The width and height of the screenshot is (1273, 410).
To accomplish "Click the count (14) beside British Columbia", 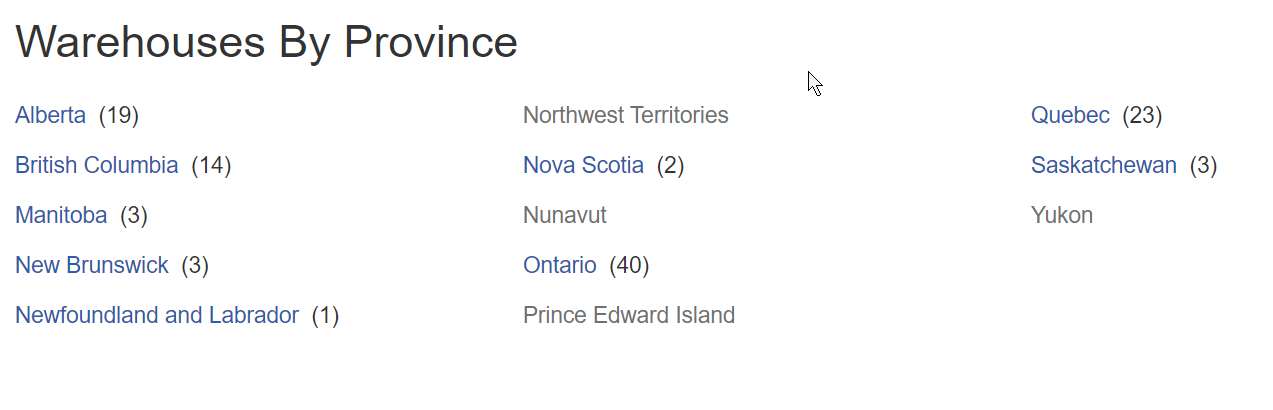I will 211,165.
